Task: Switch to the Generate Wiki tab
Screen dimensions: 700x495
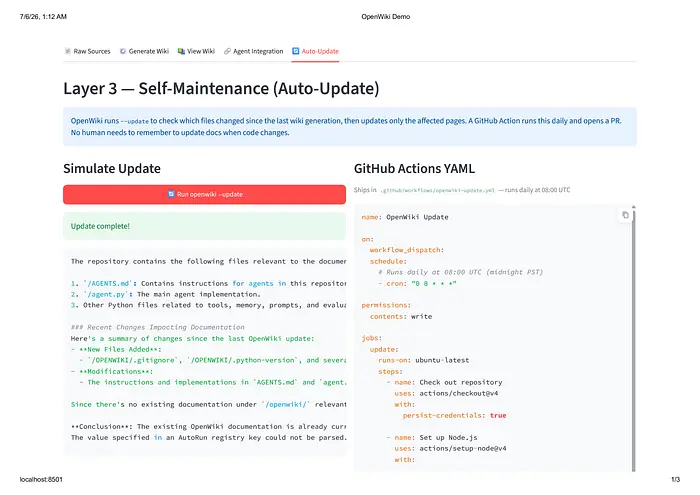Action: [144, 51]
